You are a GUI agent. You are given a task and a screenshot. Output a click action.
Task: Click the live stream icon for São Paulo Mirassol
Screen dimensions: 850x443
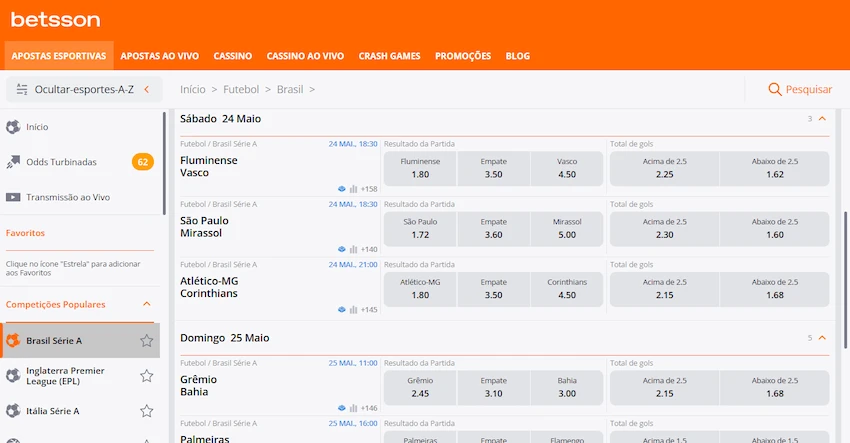(342, 249)
